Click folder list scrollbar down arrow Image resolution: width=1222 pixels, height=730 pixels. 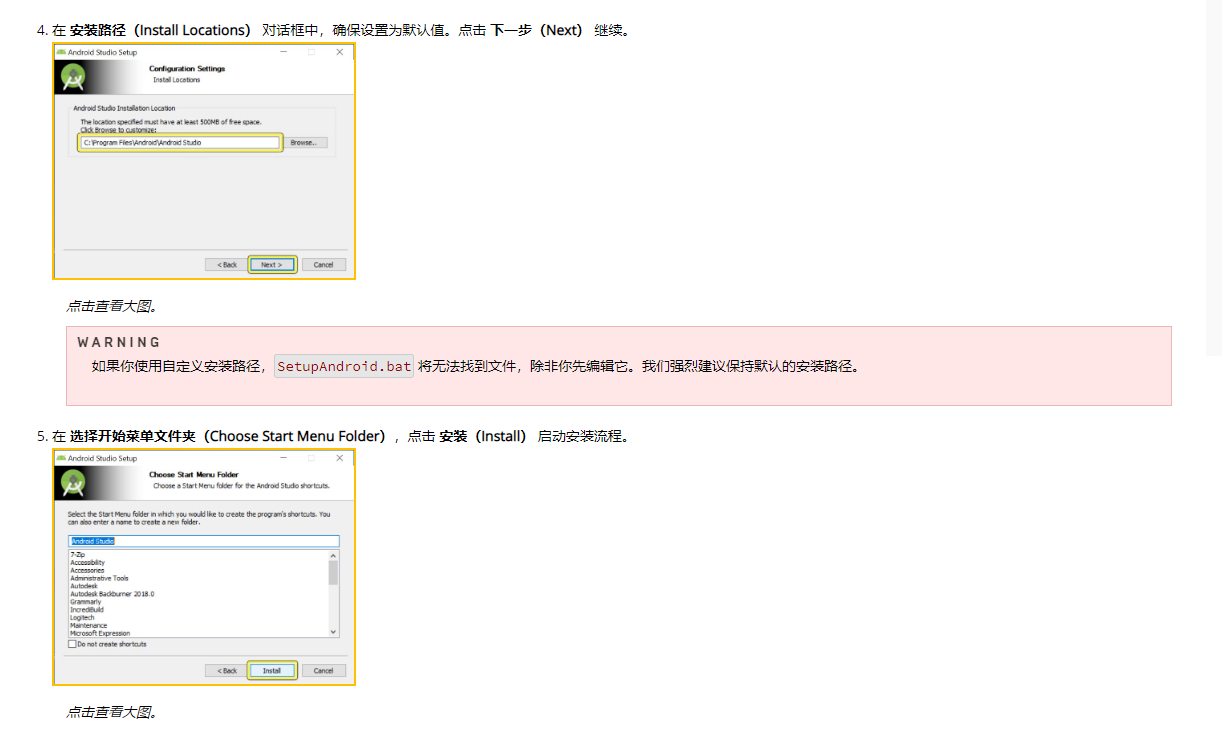(334, 632)
